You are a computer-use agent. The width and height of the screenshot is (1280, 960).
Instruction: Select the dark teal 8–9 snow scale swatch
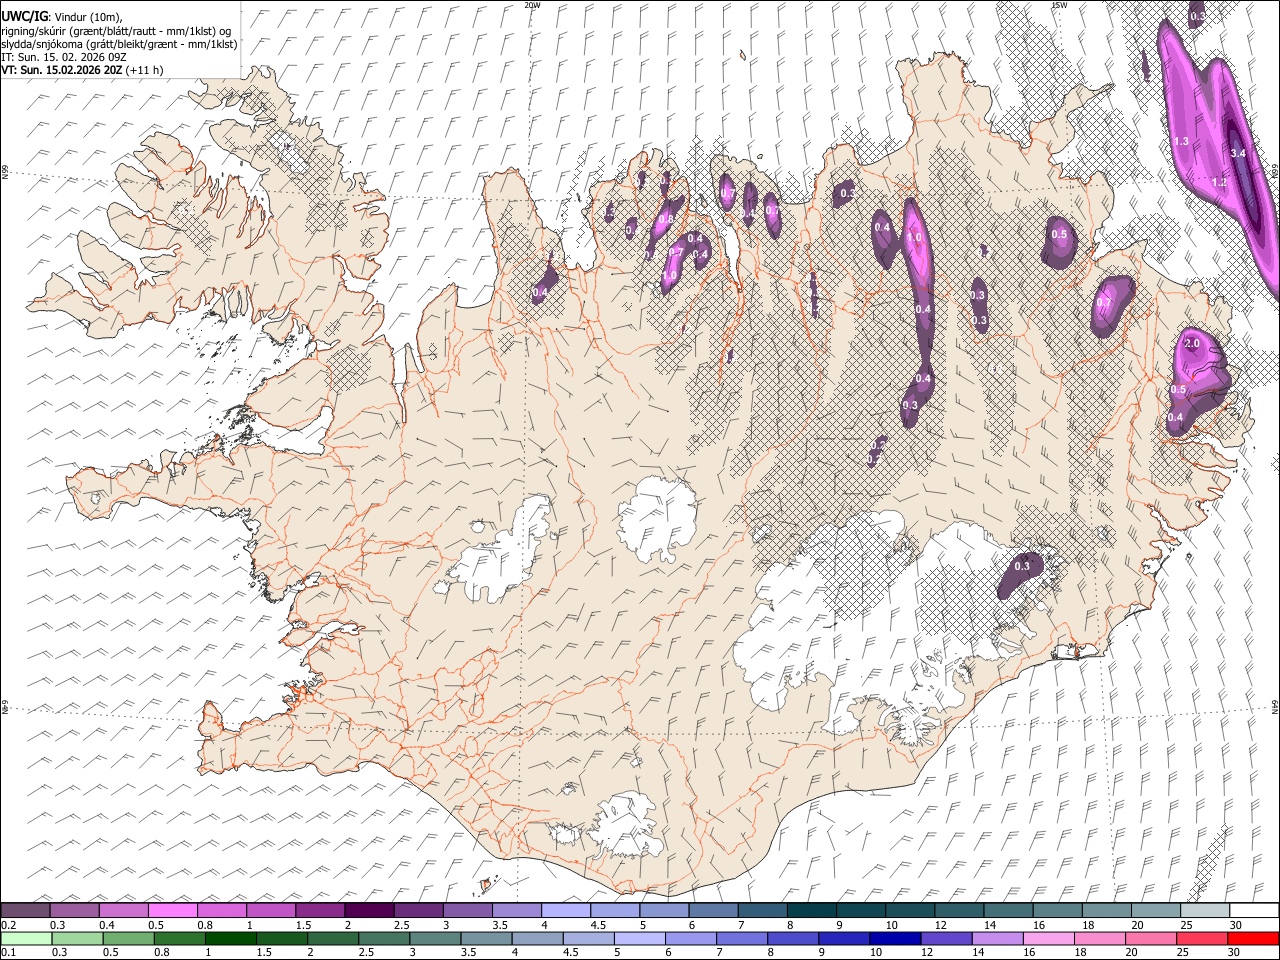click(812, 911)
